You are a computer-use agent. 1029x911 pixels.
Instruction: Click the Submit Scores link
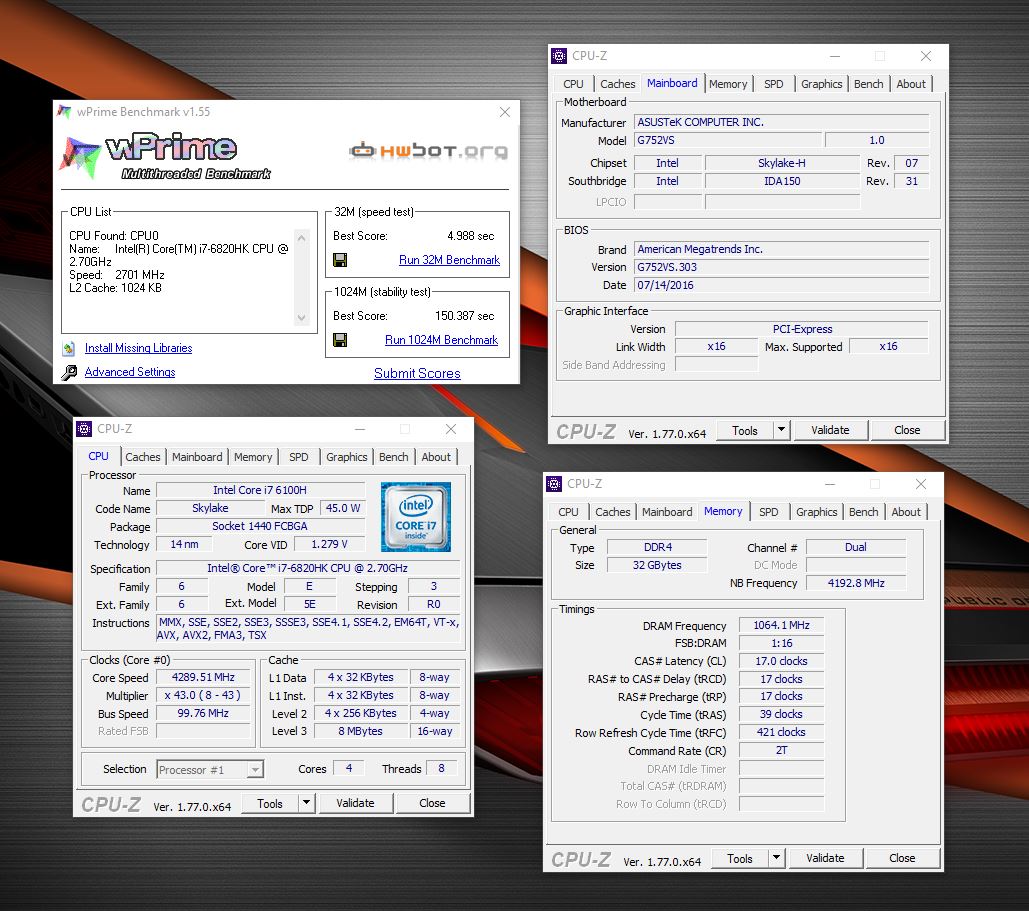(x=417, y=373)
